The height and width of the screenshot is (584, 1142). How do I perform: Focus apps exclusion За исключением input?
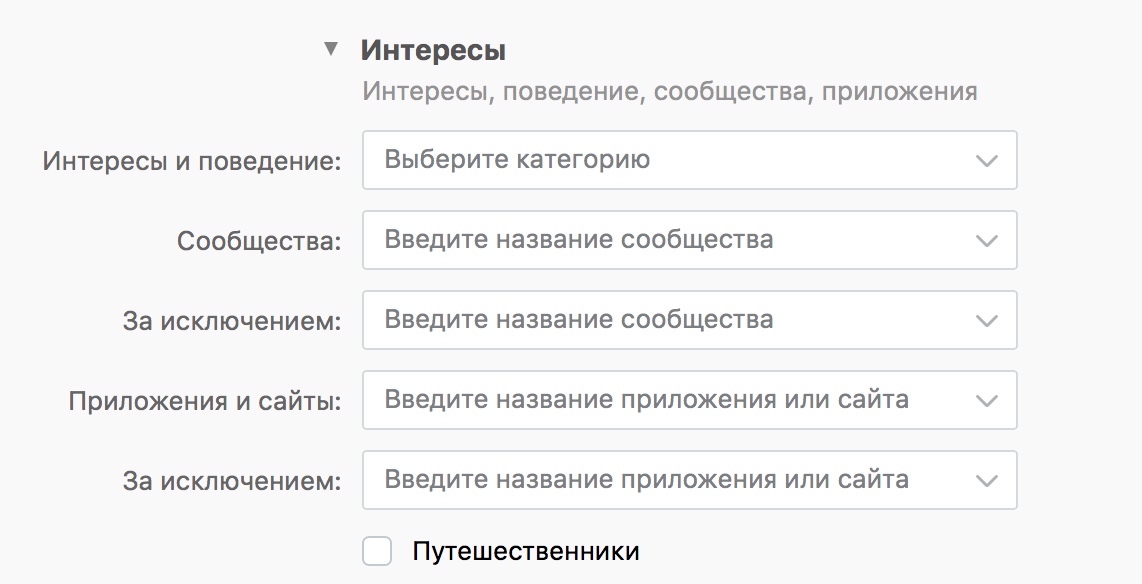[660, 480]
